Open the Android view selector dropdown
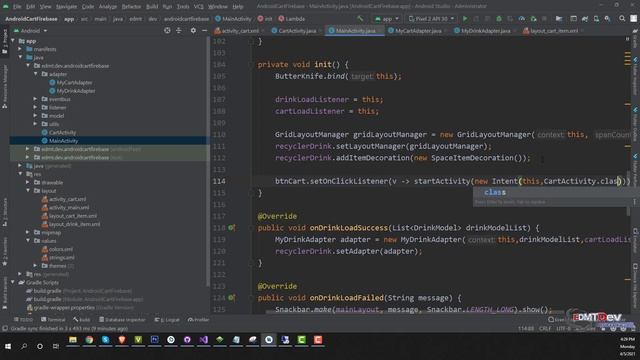Screen dimensions: 640x360 pos(31,31)
